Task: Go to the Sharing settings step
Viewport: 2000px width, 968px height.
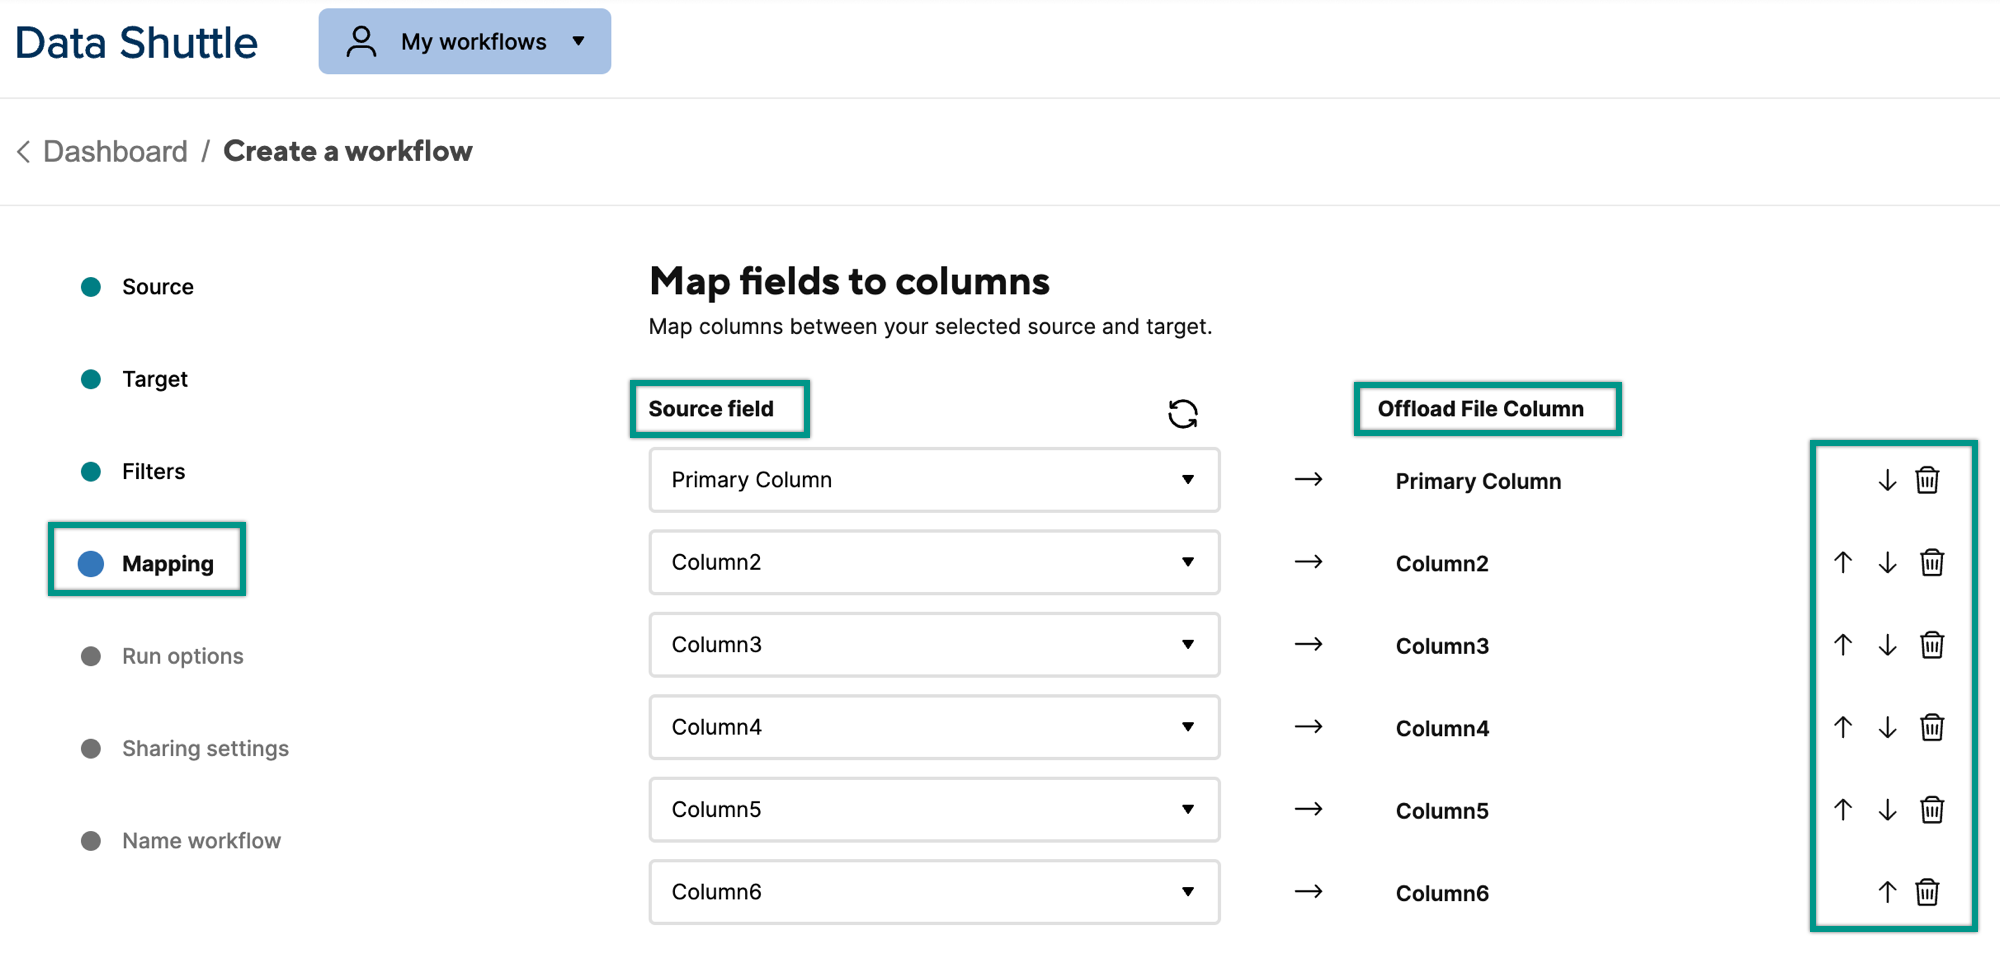Action: click(x=185, y=748)
